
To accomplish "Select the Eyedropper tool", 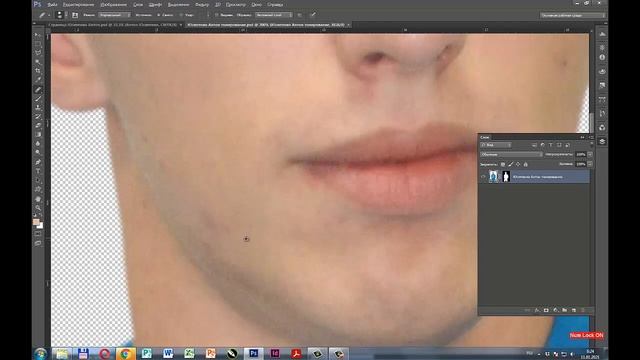I will [x=38, y=80].
